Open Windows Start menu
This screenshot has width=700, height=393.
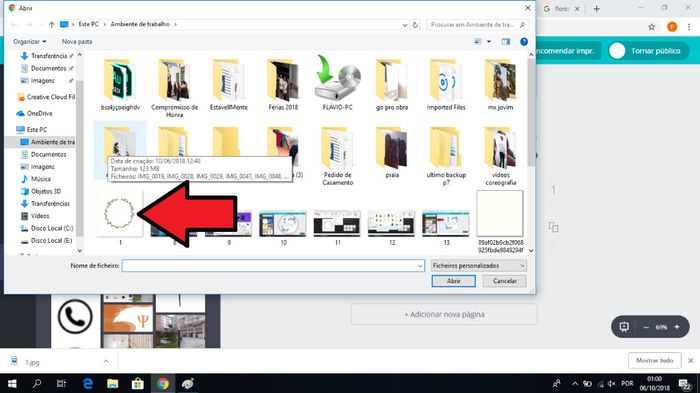pos(12,384)
